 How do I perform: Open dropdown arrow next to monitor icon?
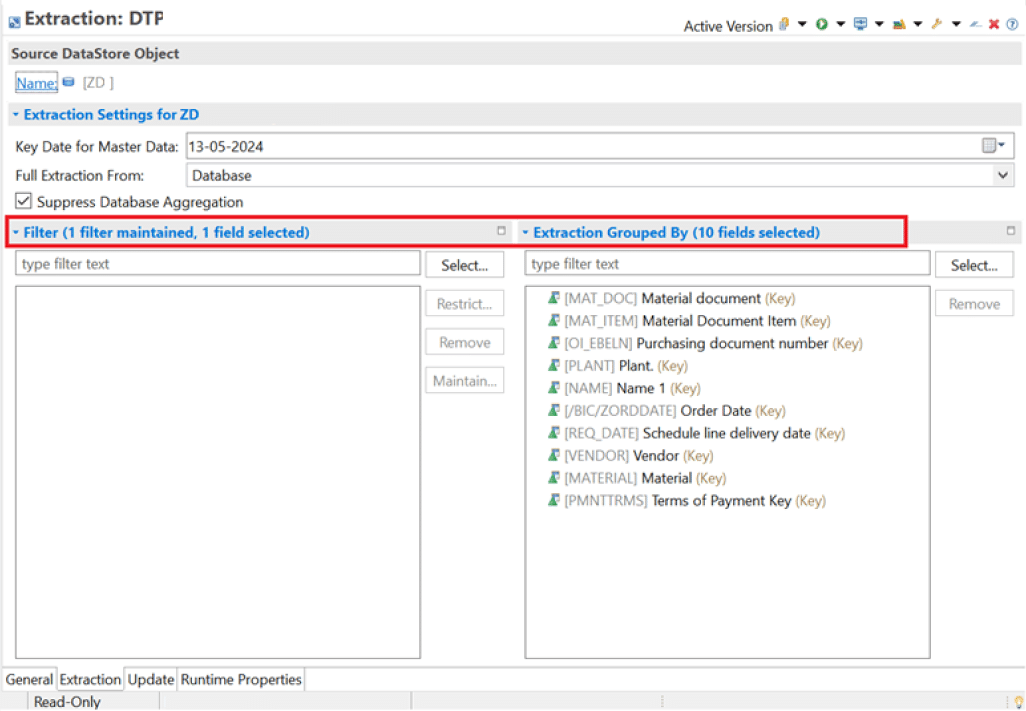[879, 25]
